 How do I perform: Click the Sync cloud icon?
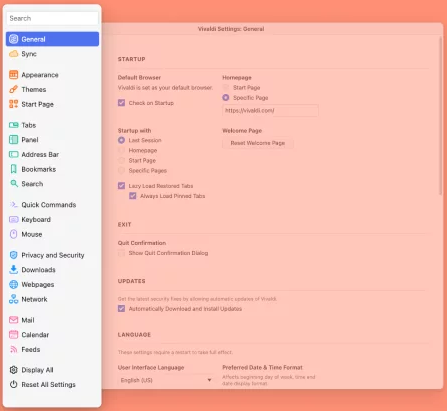click(x=14, y=54)
